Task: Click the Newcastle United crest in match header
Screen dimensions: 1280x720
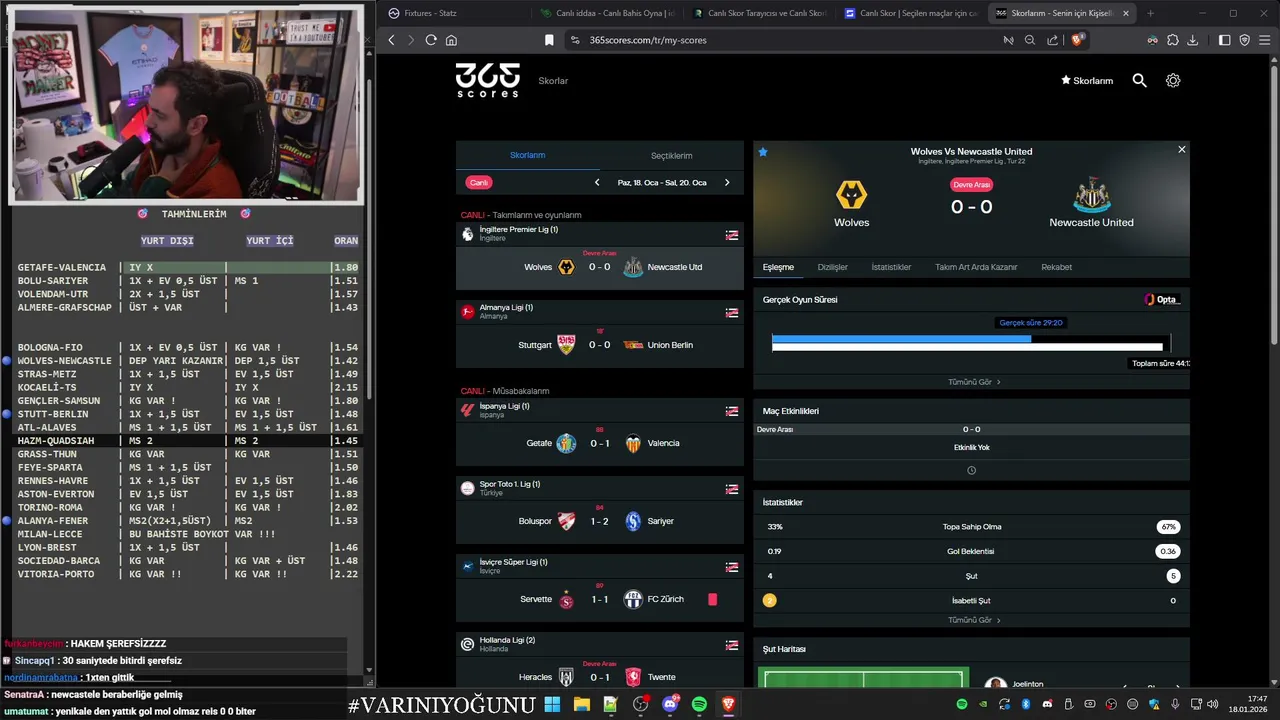Action: pos(1091,195)
